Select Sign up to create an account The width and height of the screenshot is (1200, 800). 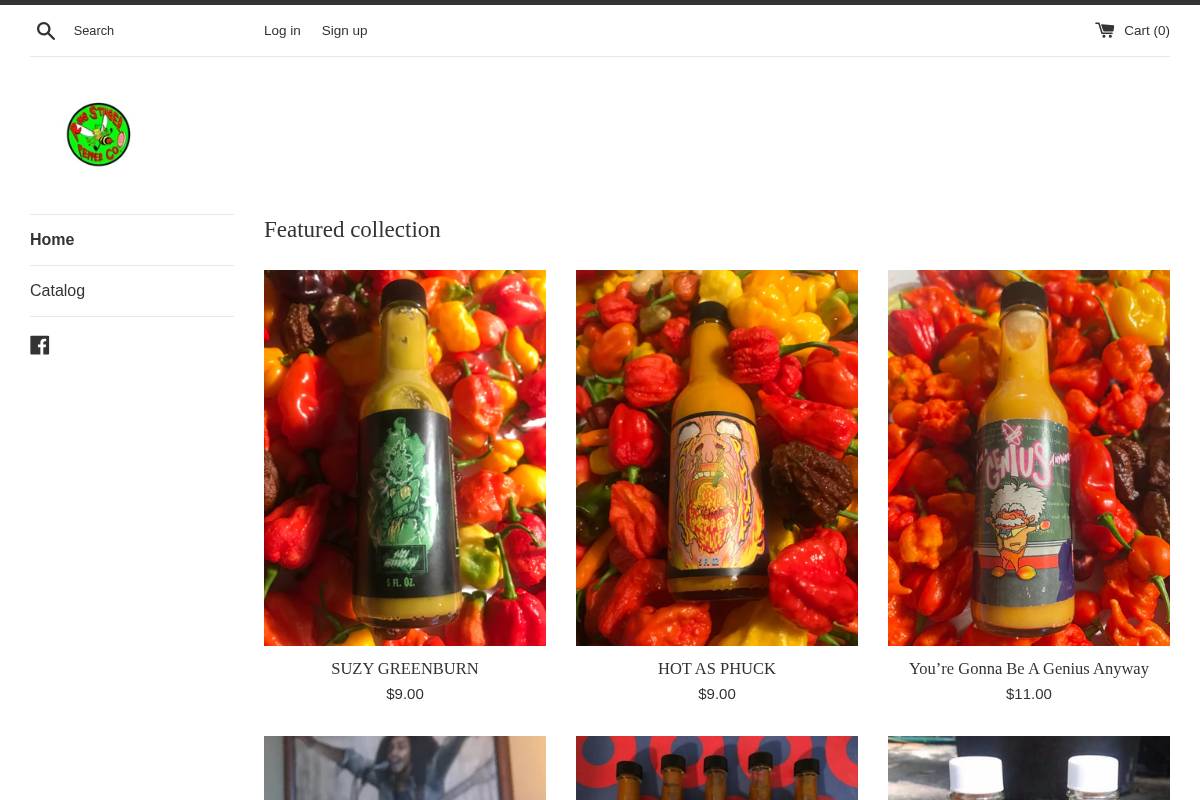click(x=344, y=30)
